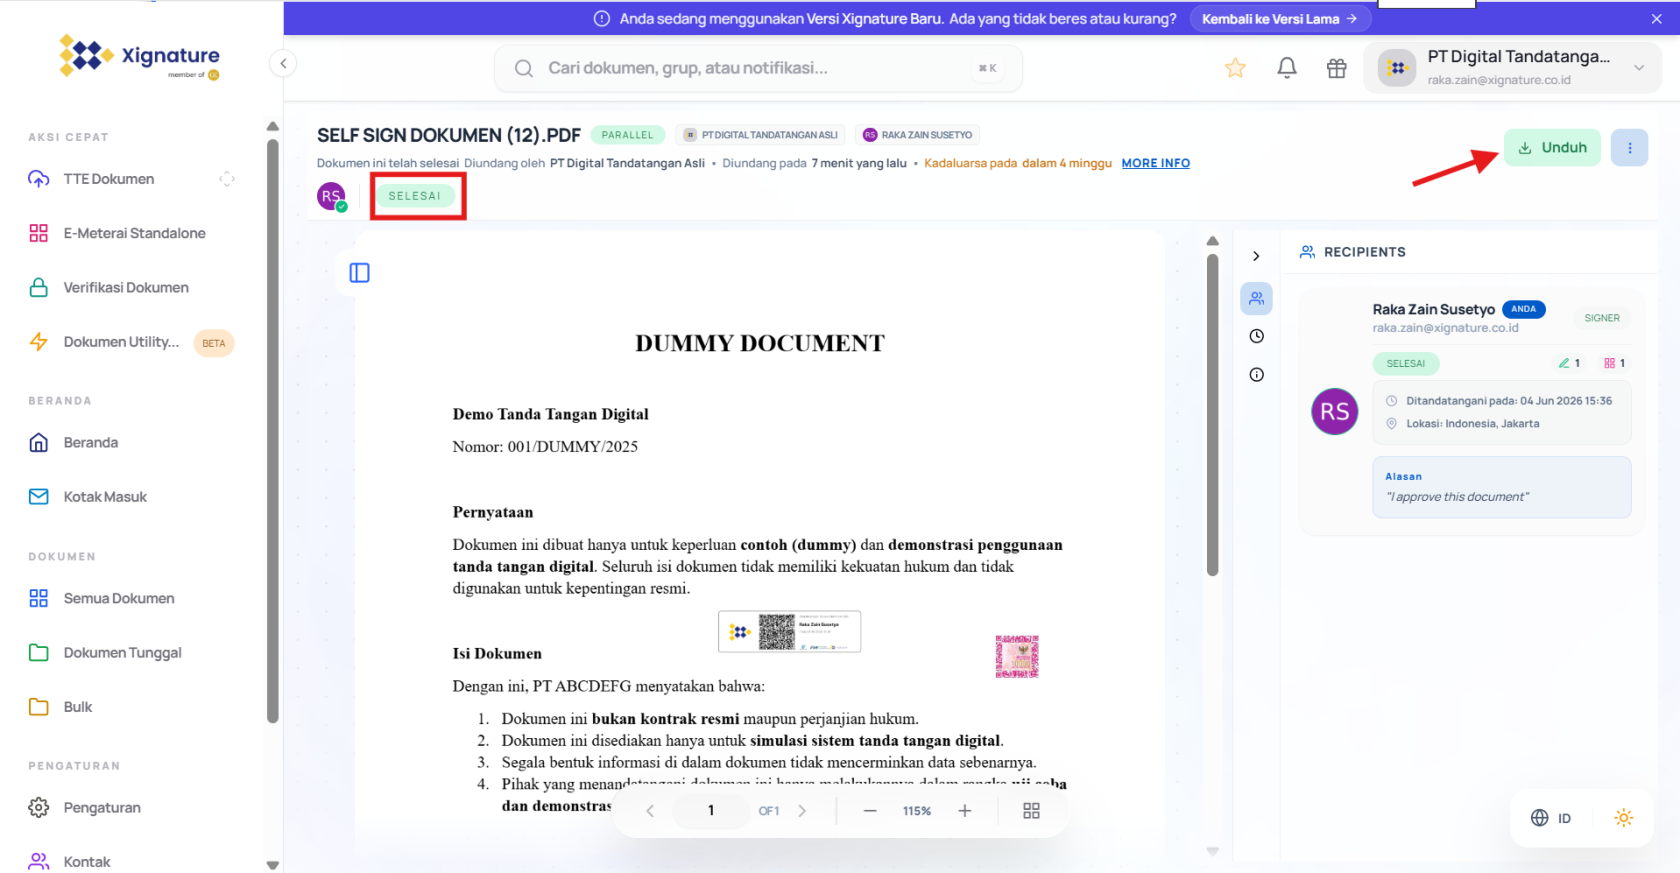The width and height of the screenshot is (1680, 873).
Task: Go to previous page arrow
Action: click(x=650, y=811)
